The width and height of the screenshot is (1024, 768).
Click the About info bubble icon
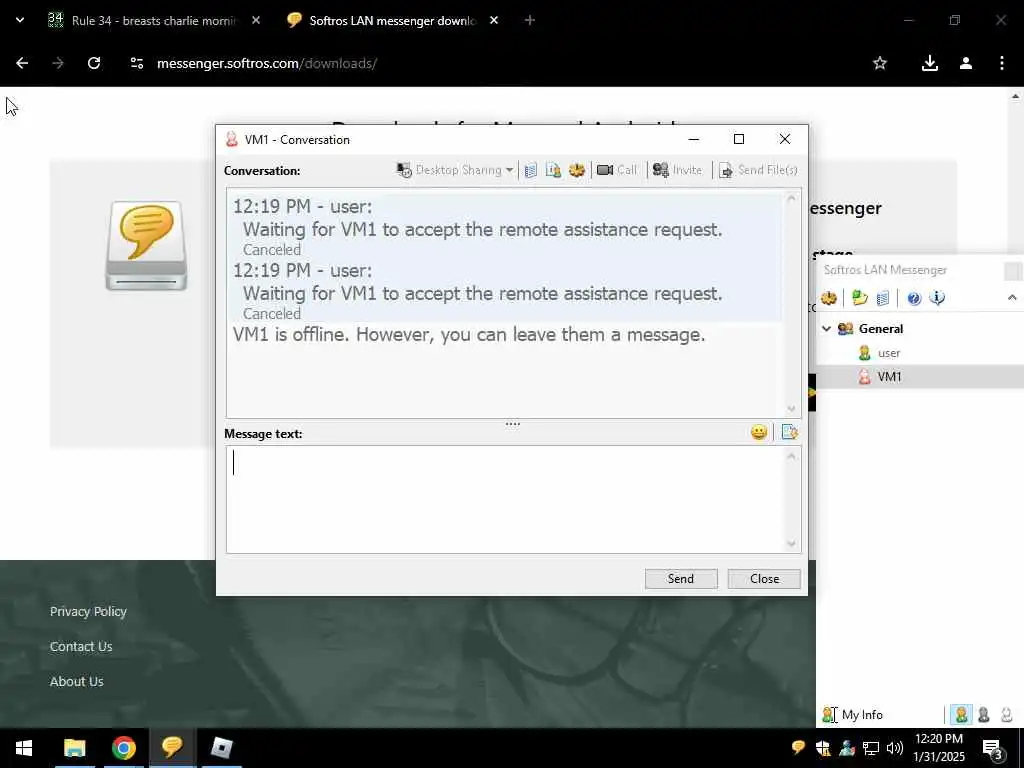(937, 298)
